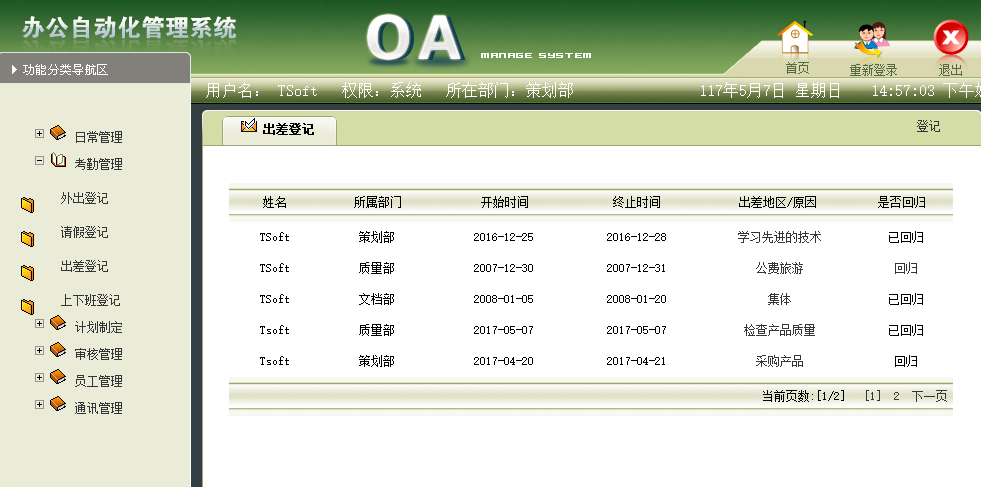Select the 考勤管理 label
The image size is (981, 487).
pos(98,164)
